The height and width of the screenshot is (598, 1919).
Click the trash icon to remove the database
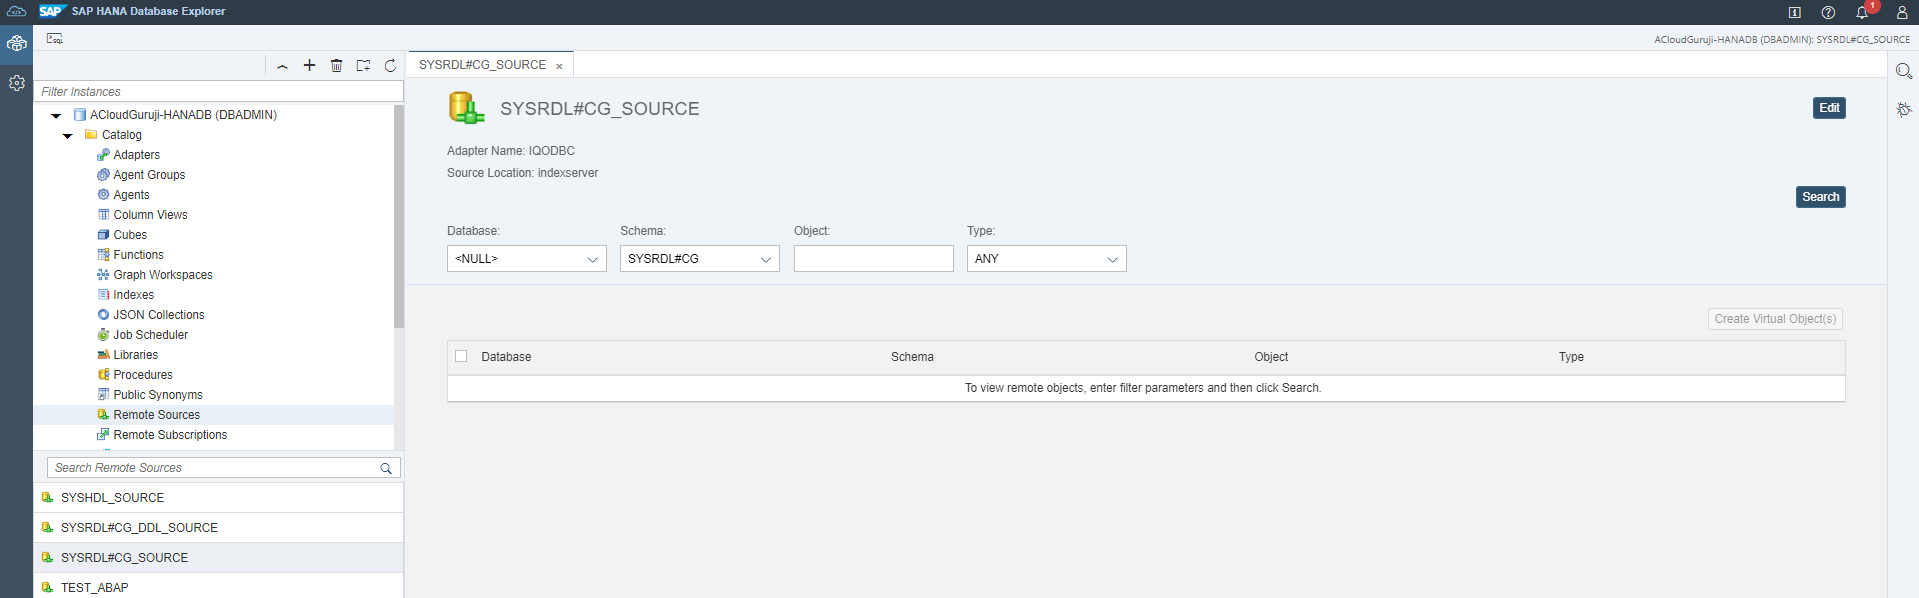click(337, 65)
